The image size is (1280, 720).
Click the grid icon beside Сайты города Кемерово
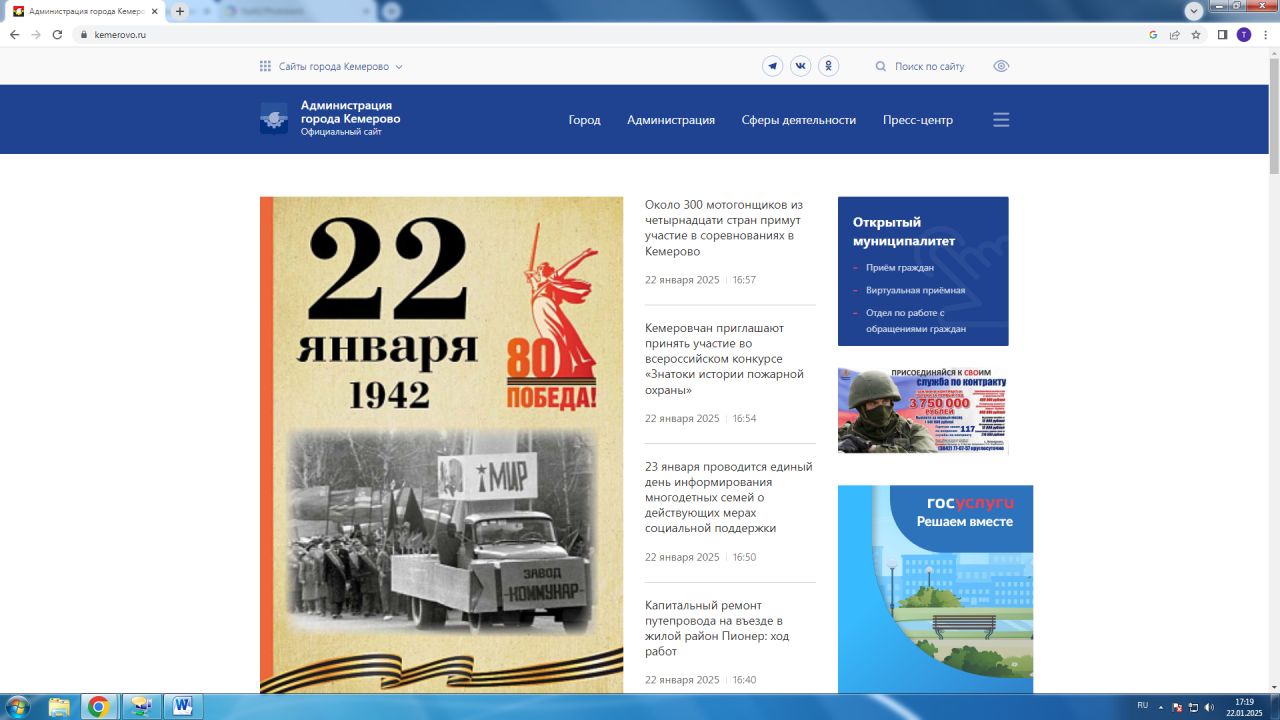click(265, 67)
